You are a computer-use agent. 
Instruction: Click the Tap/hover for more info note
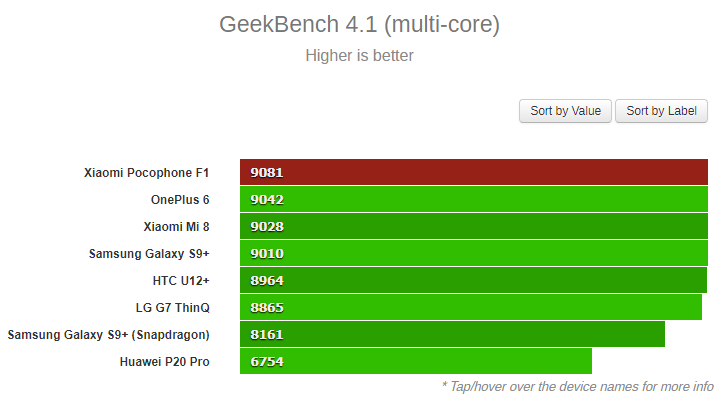click(x=578, y=386)
